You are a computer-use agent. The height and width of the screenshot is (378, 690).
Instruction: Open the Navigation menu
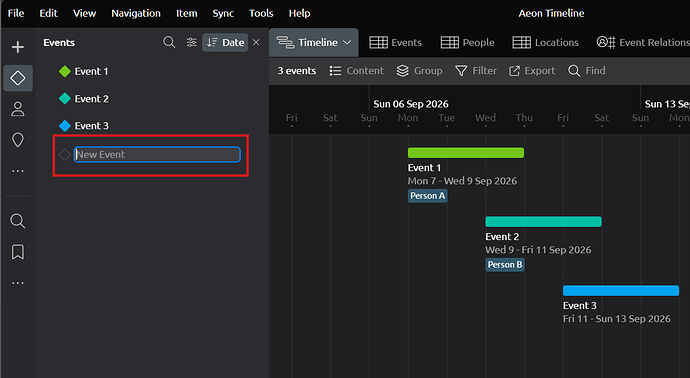point(136,13)
